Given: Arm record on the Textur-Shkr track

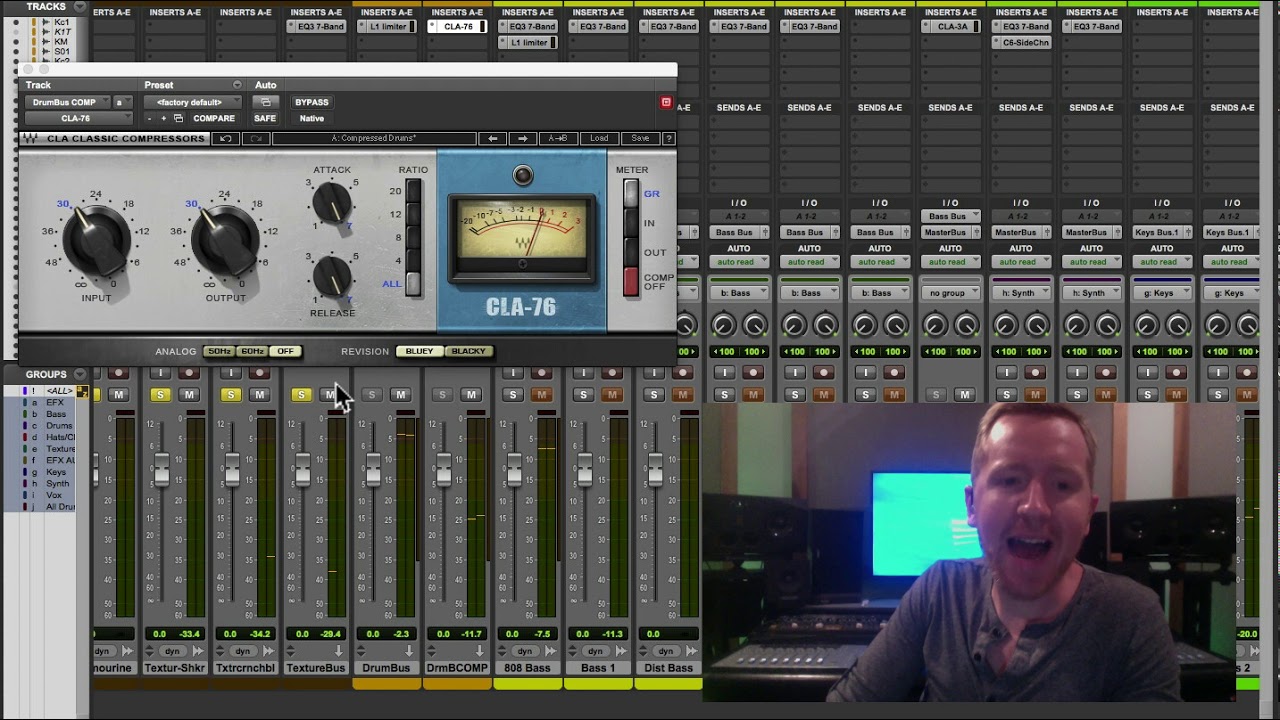Looking at the screenshot, I should tap(189, 373).
